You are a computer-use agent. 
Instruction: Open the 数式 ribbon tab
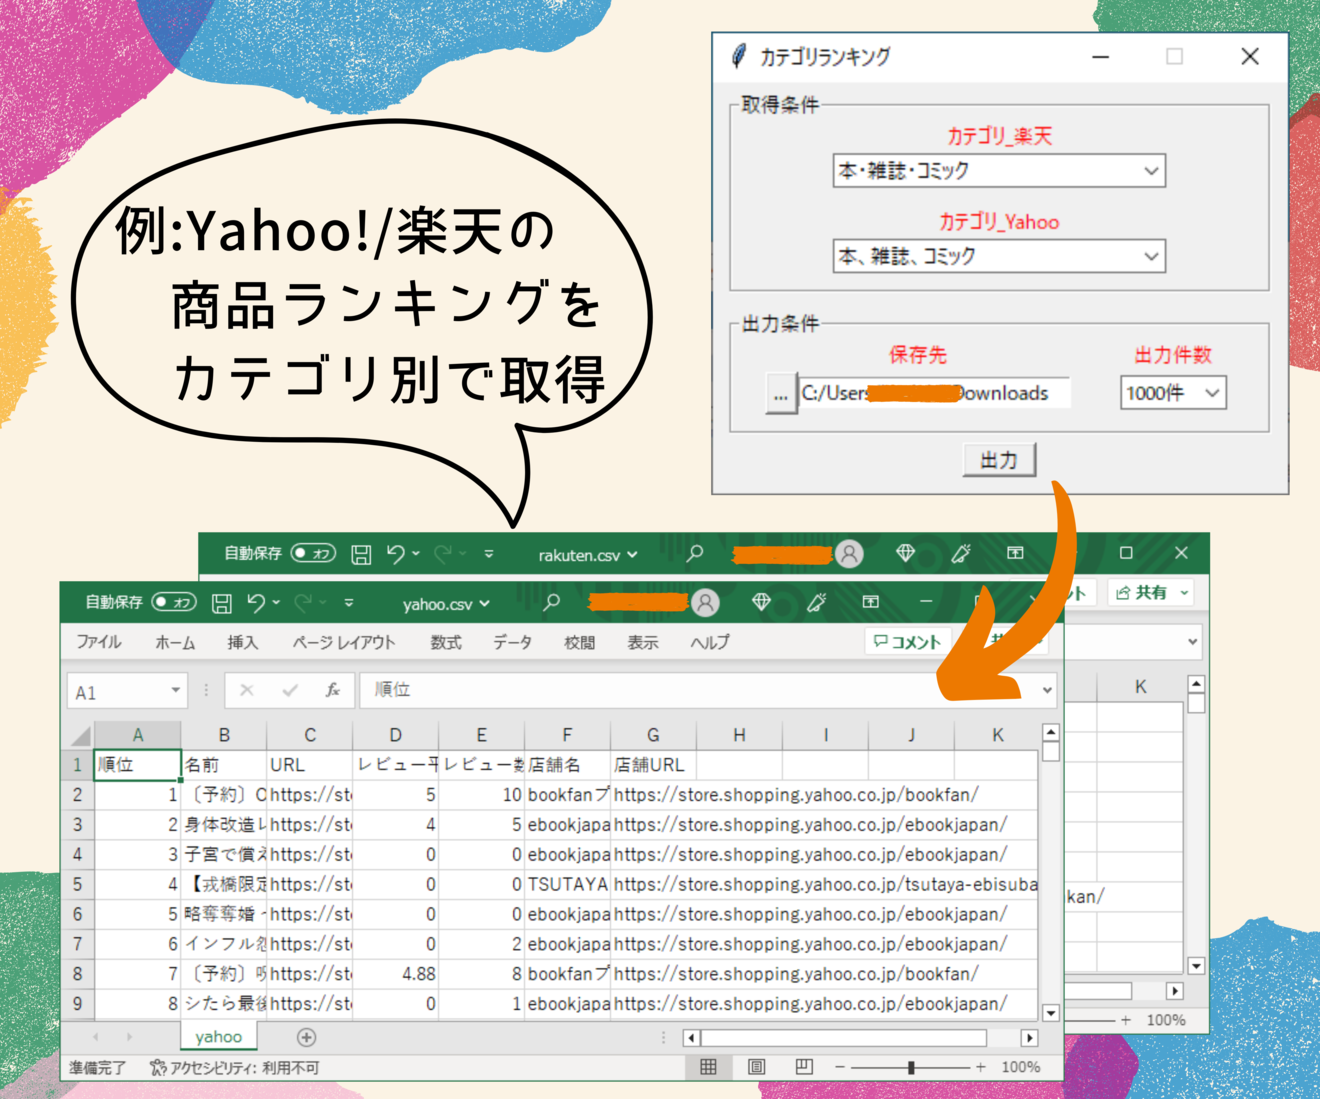tap(446, 642)
